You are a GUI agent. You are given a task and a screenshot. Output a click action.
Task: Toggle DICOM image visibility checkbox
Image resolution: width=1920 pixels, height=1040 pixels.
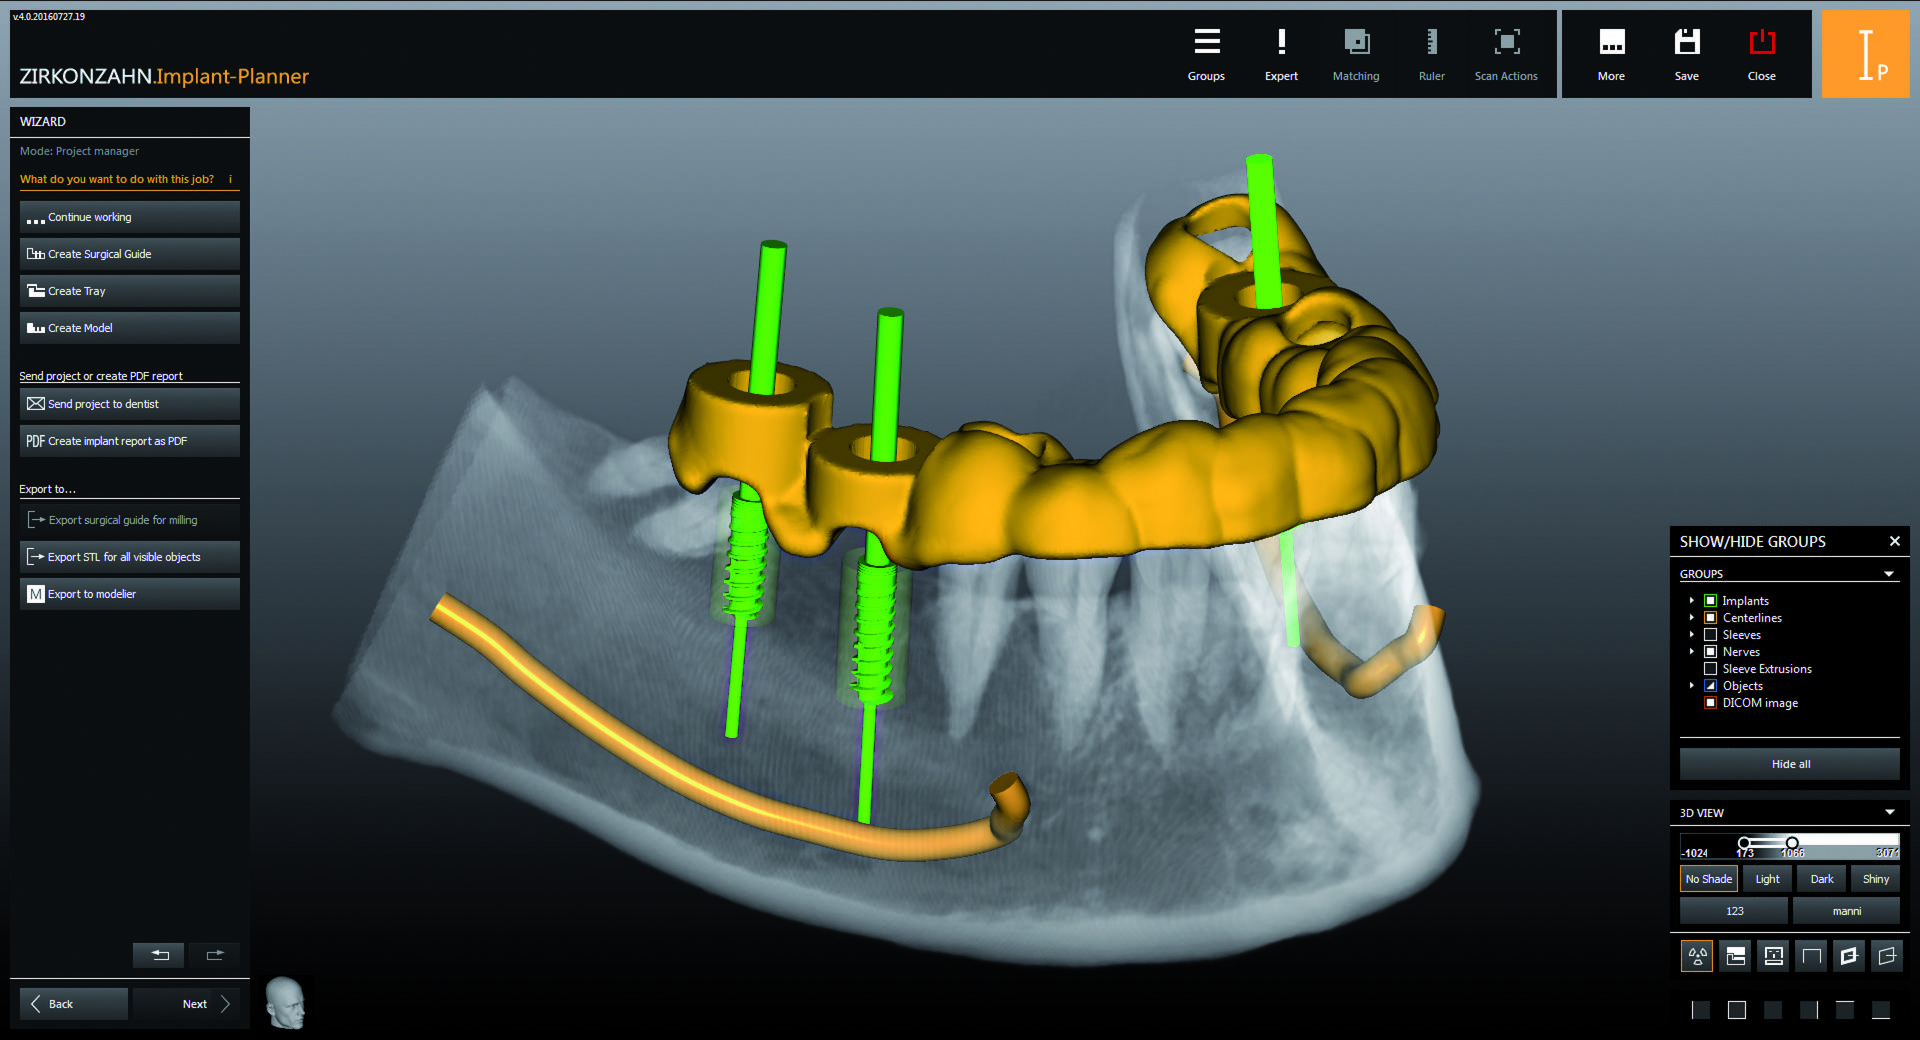pyautogui.click(x=1710, y=703)
